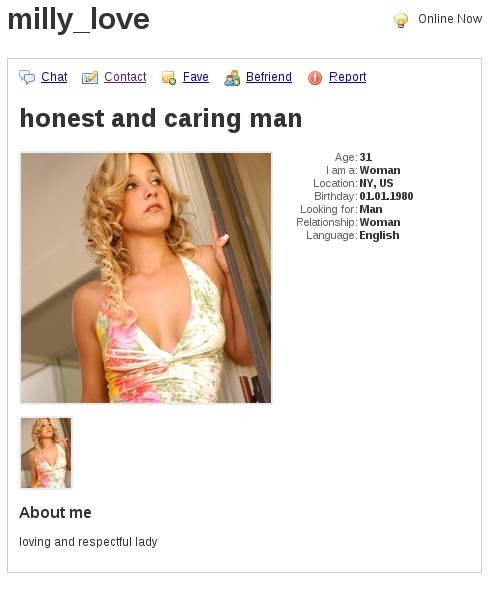This screenshot has height=589, width=499.
Task: Open the Contact link
Action: pyautogui.click(x=125, y=77)
